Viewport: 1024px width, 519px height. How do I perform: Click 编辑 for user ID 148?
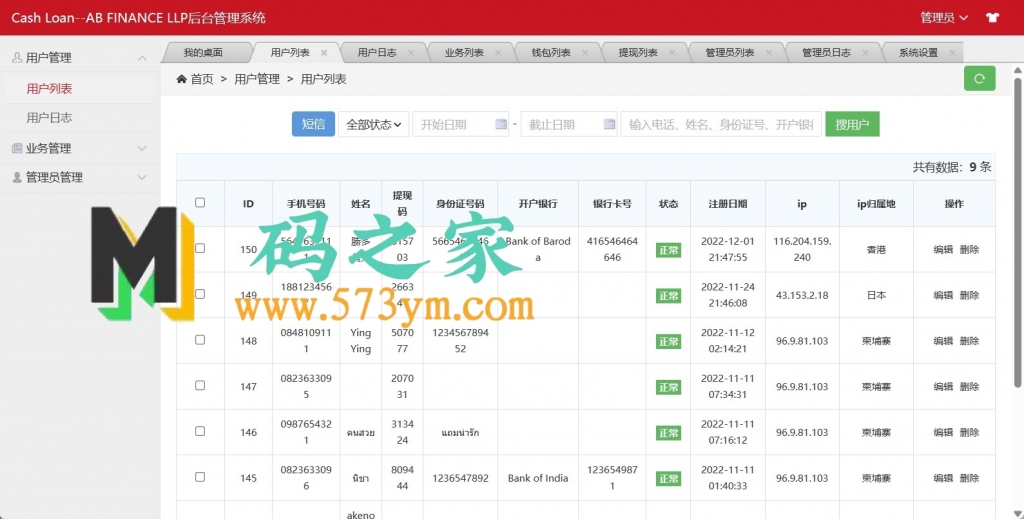coord(943,341)
